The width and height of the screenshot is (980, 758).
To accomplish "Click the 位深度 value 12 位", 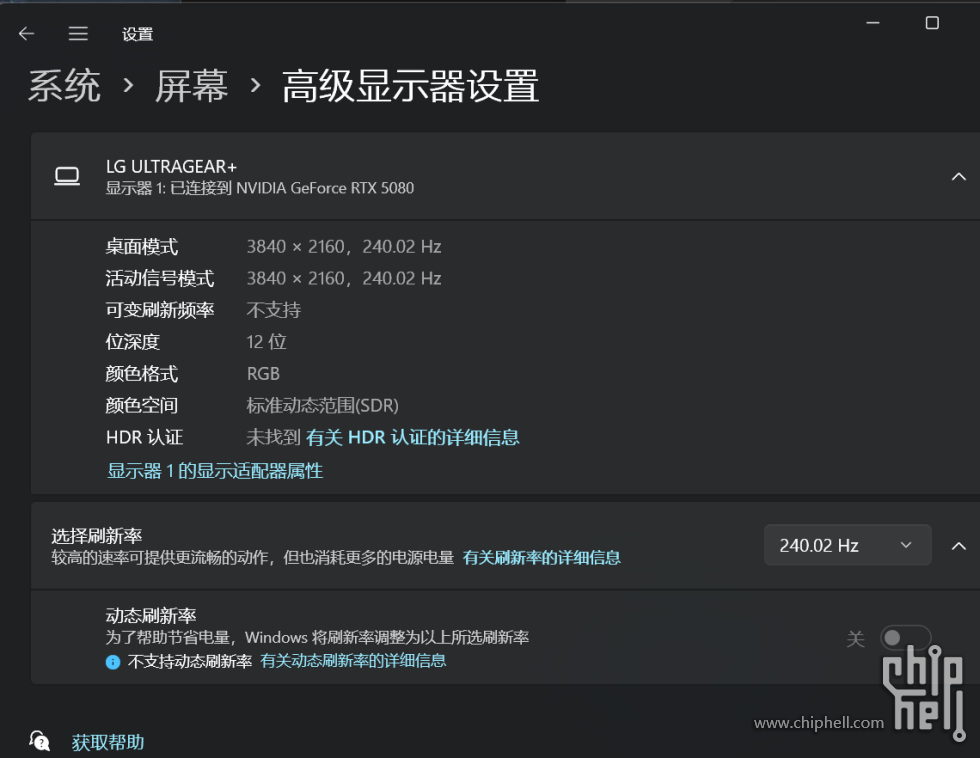I will [266, 342].
